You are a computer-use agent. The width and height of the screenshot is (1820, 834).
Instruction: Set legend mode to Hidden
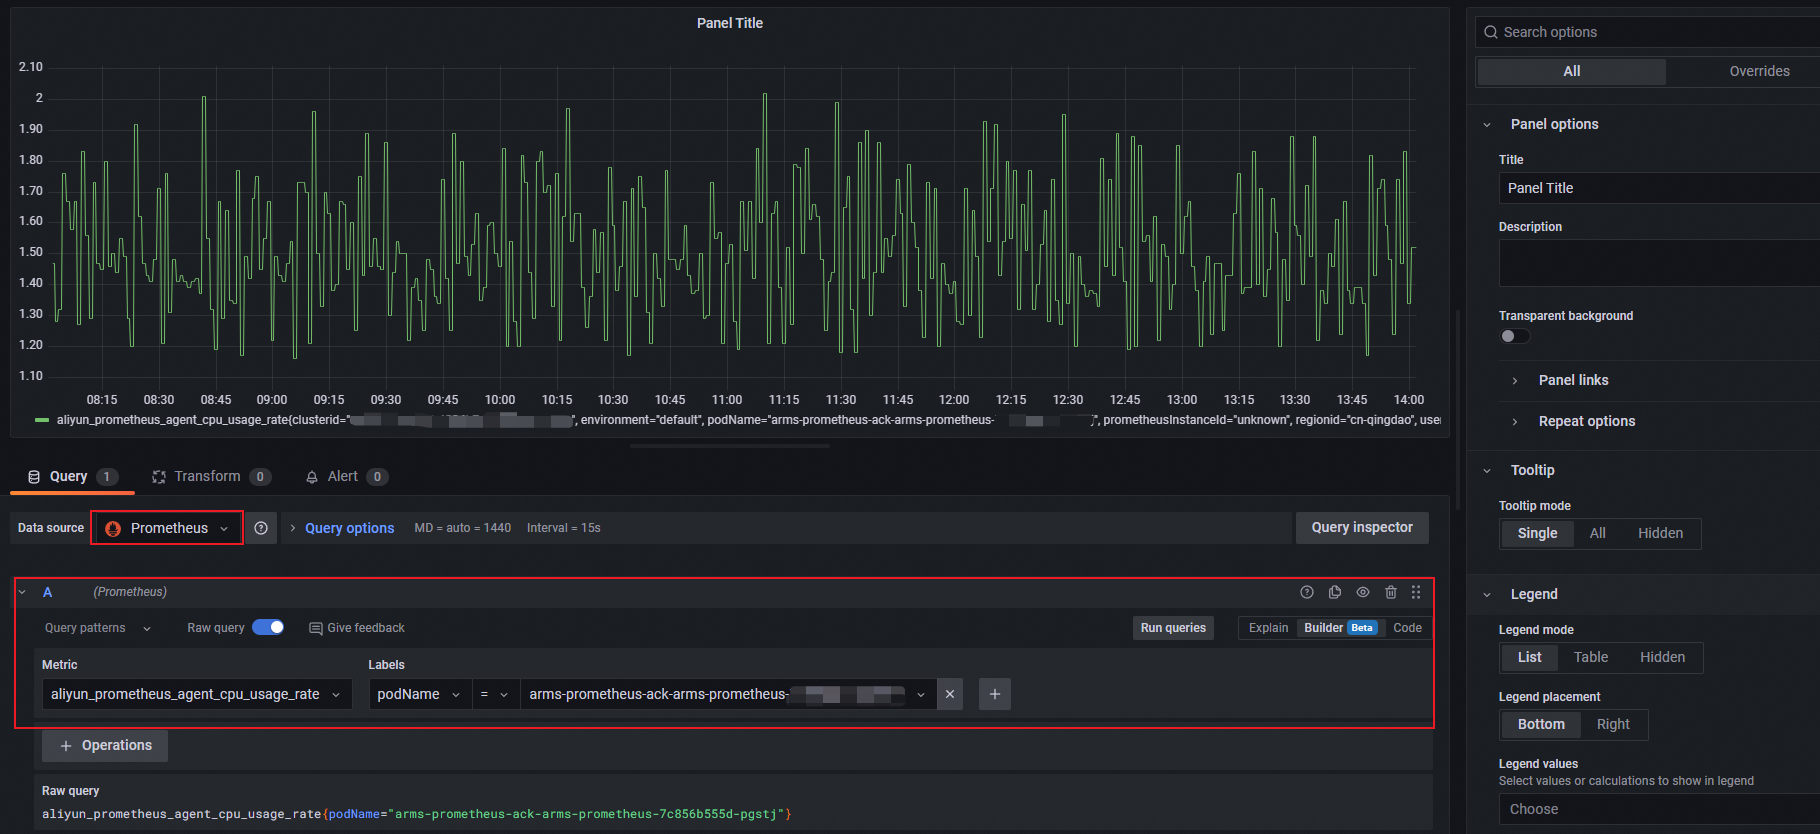click(1662, 657)
